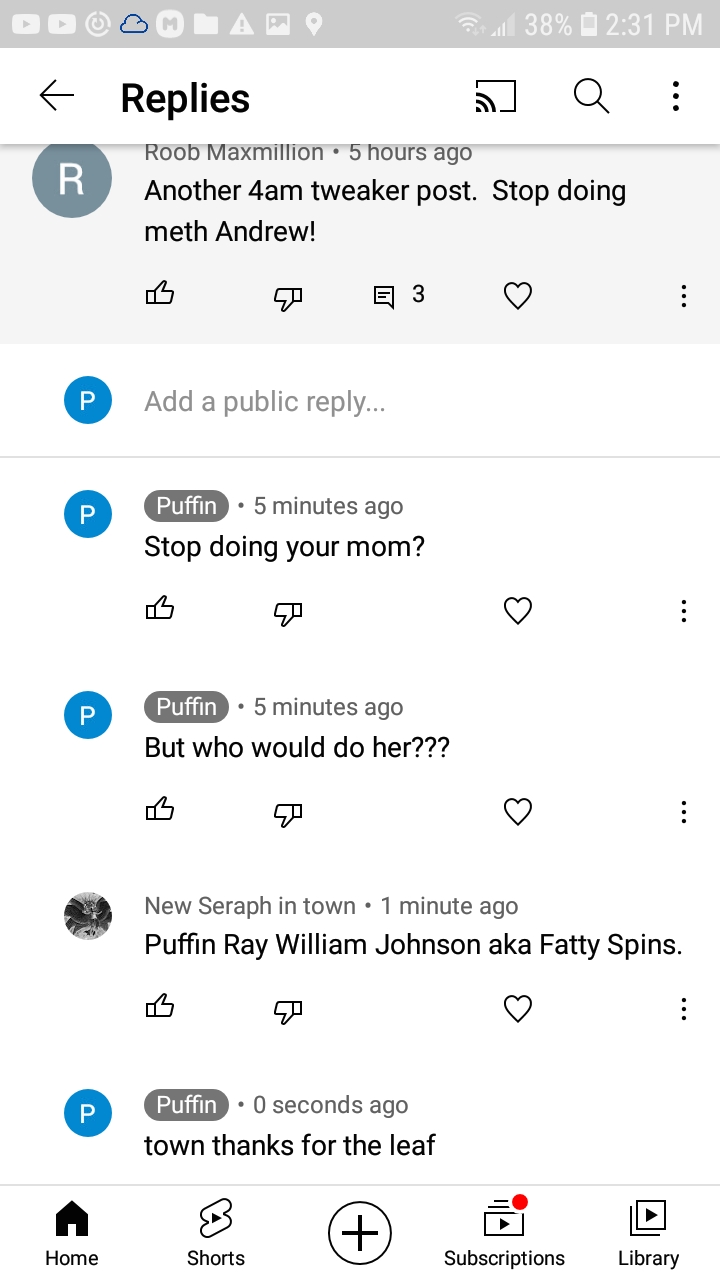Like Roob Maxmillion's comment with thumbs up
This screenshot has width=720, height=1280.
coord(160,294)
